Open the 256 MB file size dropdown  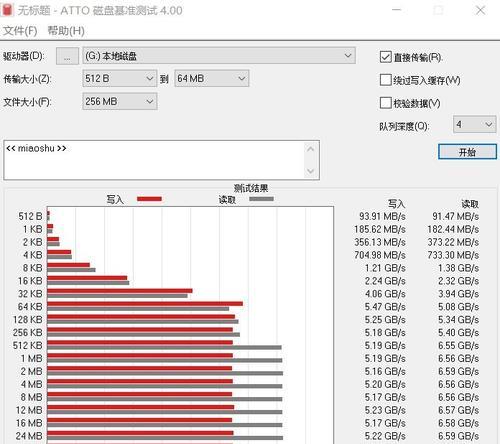tap(120, 101)
